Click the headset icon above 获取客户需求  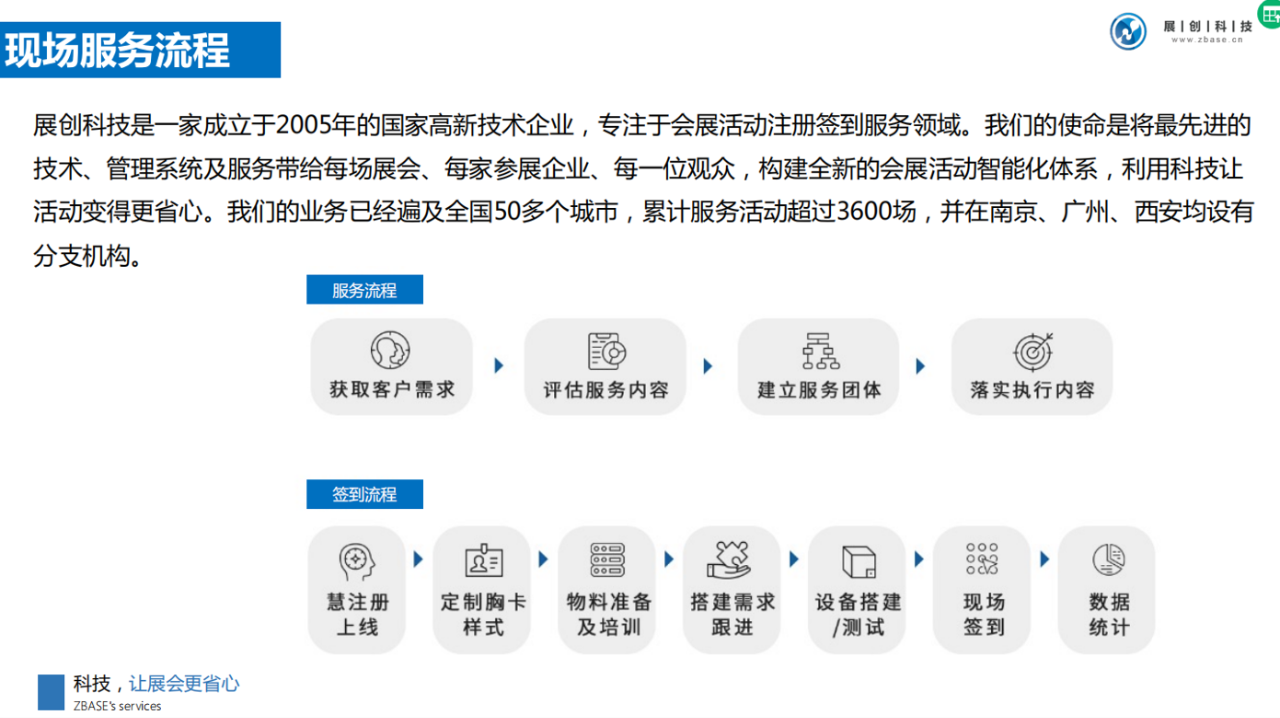(x=391, y=351)
